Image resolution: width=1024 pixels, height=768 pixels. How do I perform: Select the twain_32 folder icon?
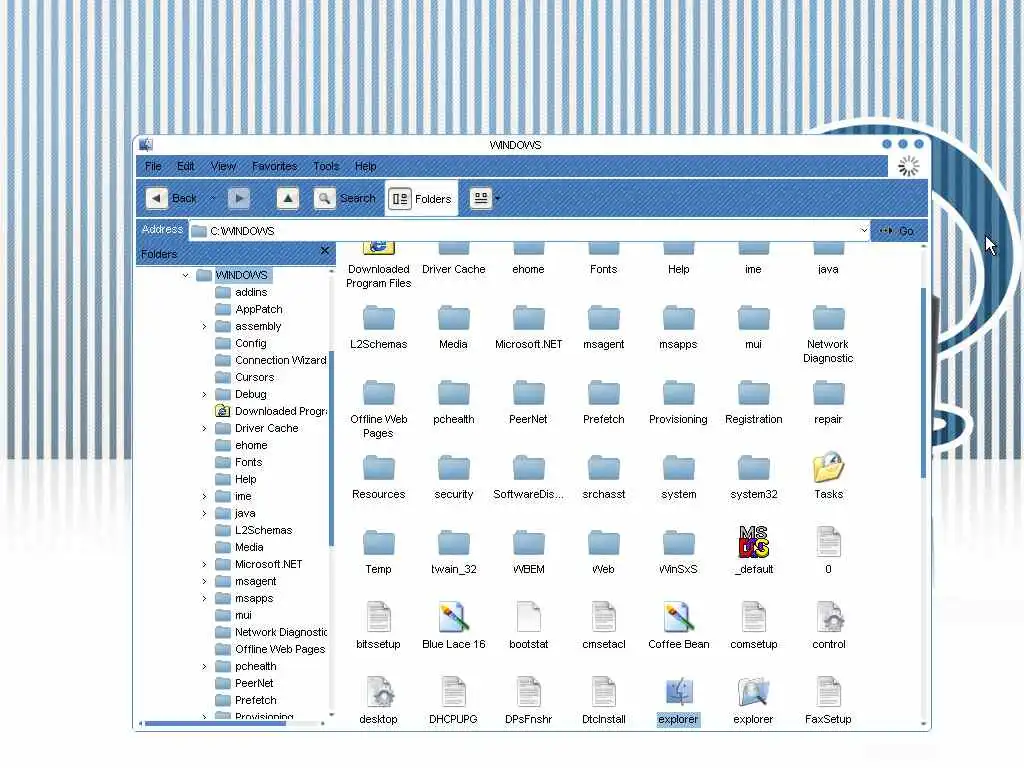click(453, 551)
